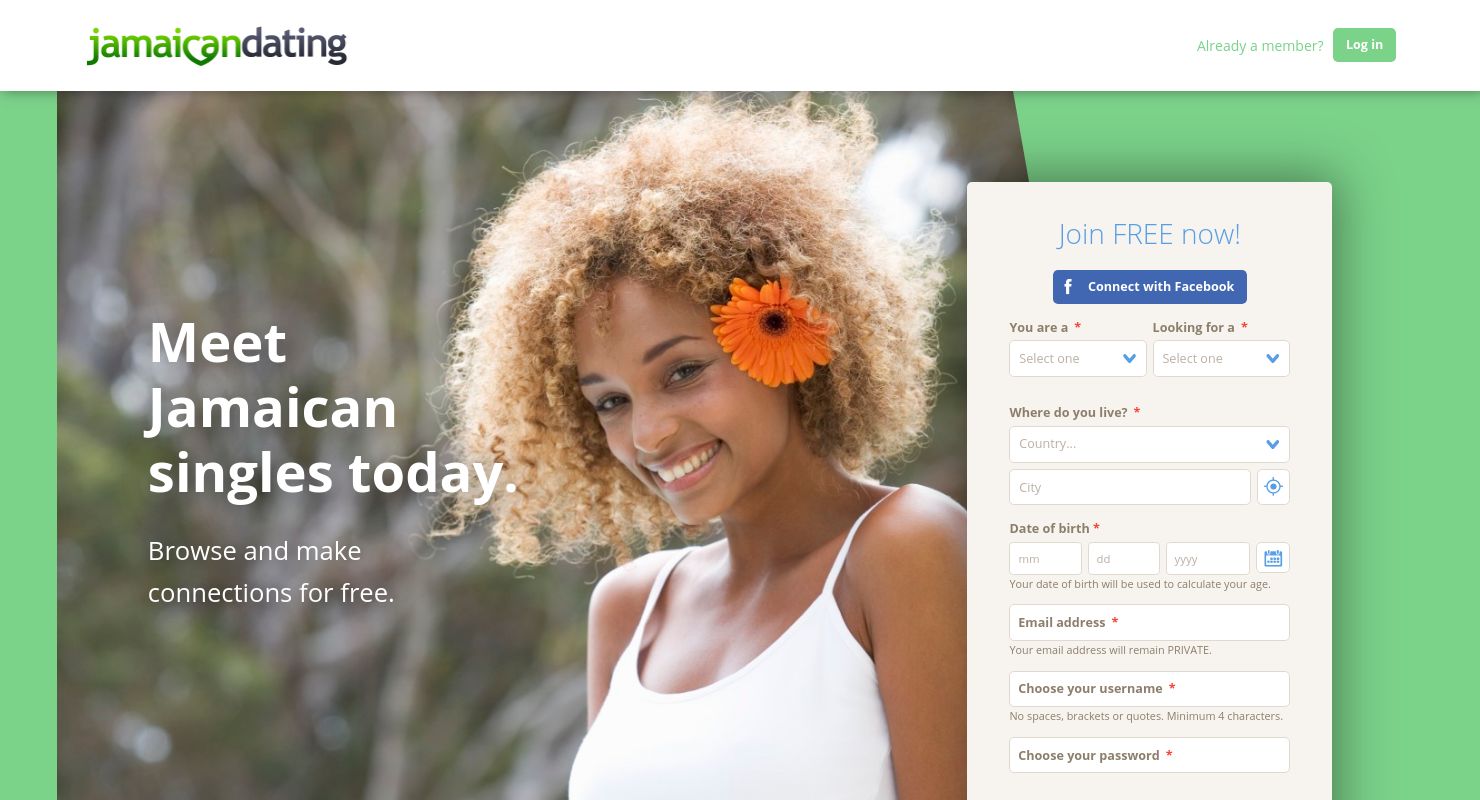
Task: Open the date of birth calendar icon
Action: (1273, 558)
